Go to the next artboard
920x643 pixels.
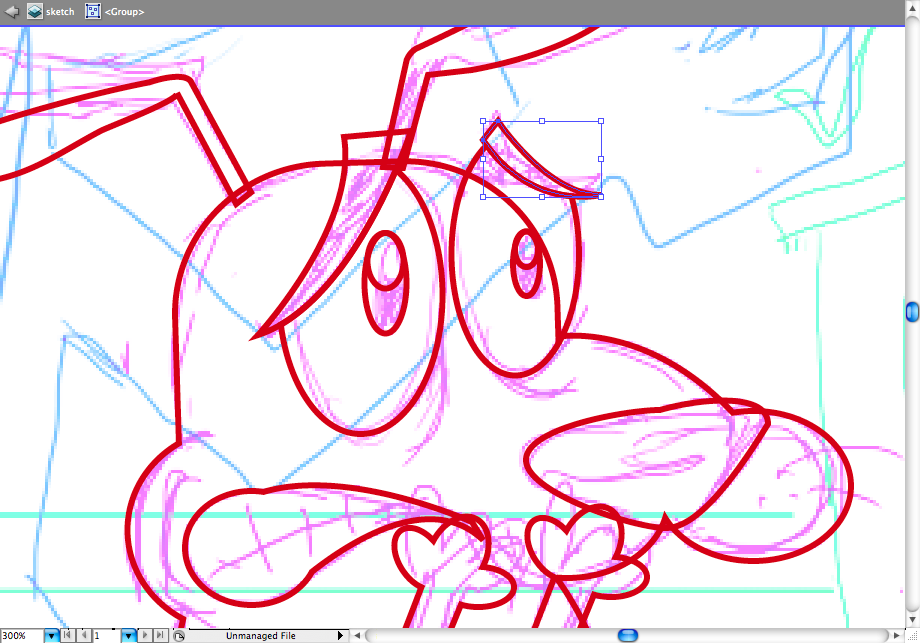[x=145, y=635]
